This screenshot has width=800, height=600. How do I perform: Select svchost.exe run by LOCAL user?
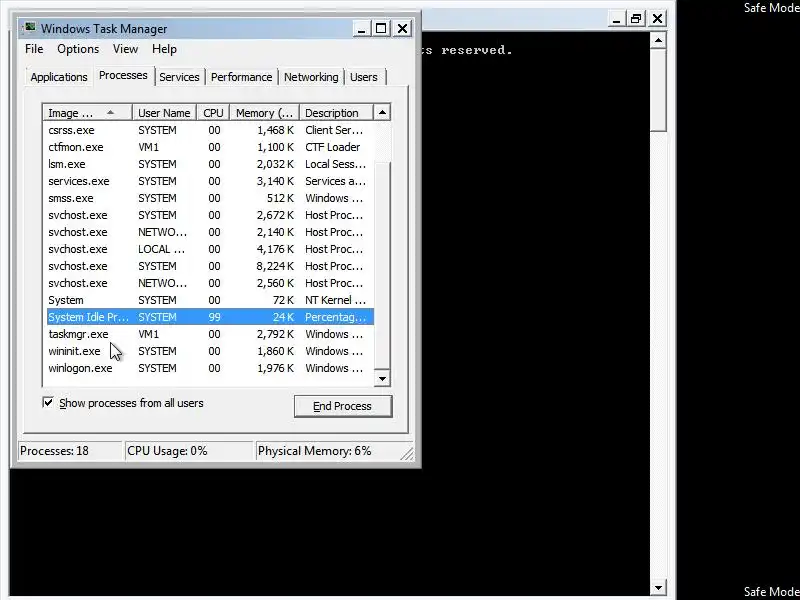click(210, 249)
